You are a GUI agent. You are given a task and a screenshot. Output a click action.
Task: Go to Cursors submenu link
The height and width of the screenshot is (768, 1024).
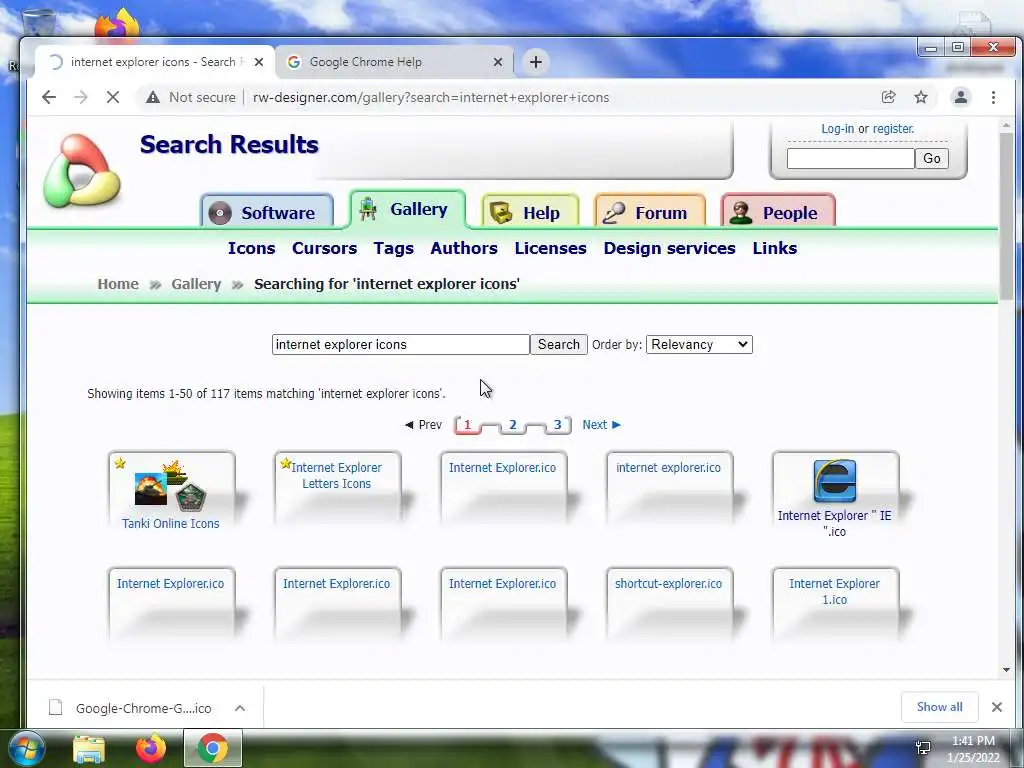(325, 248)
